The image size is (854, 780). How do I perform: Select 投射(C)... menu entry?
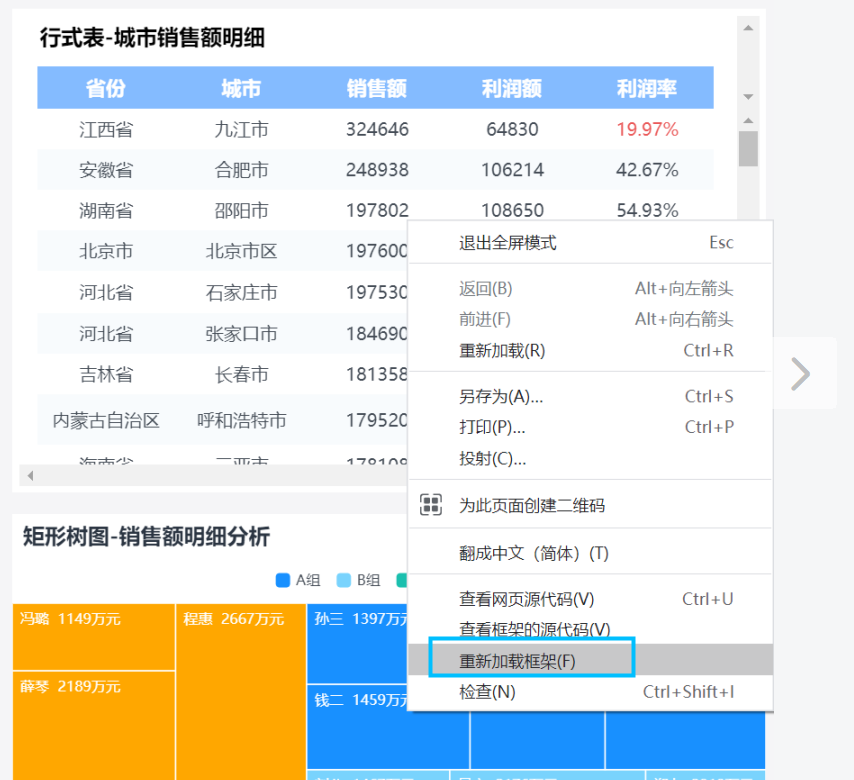point(492,459)
